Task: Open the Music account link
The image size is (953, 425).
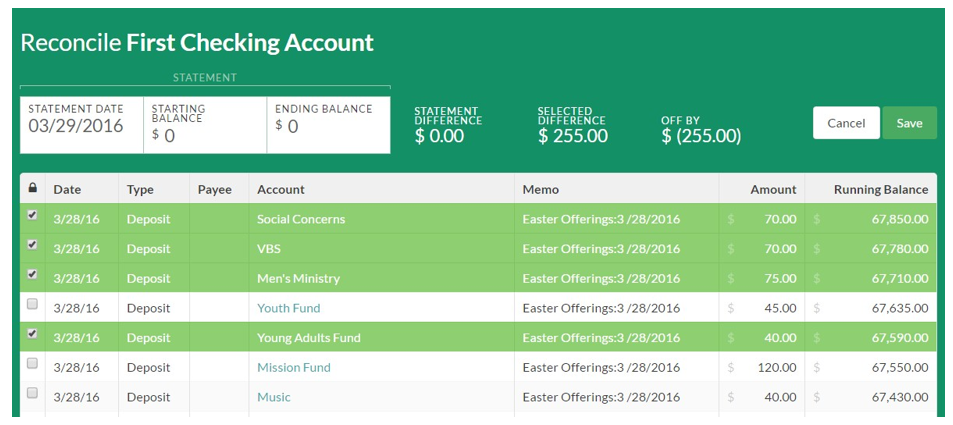Action: [x=274, y=398]
